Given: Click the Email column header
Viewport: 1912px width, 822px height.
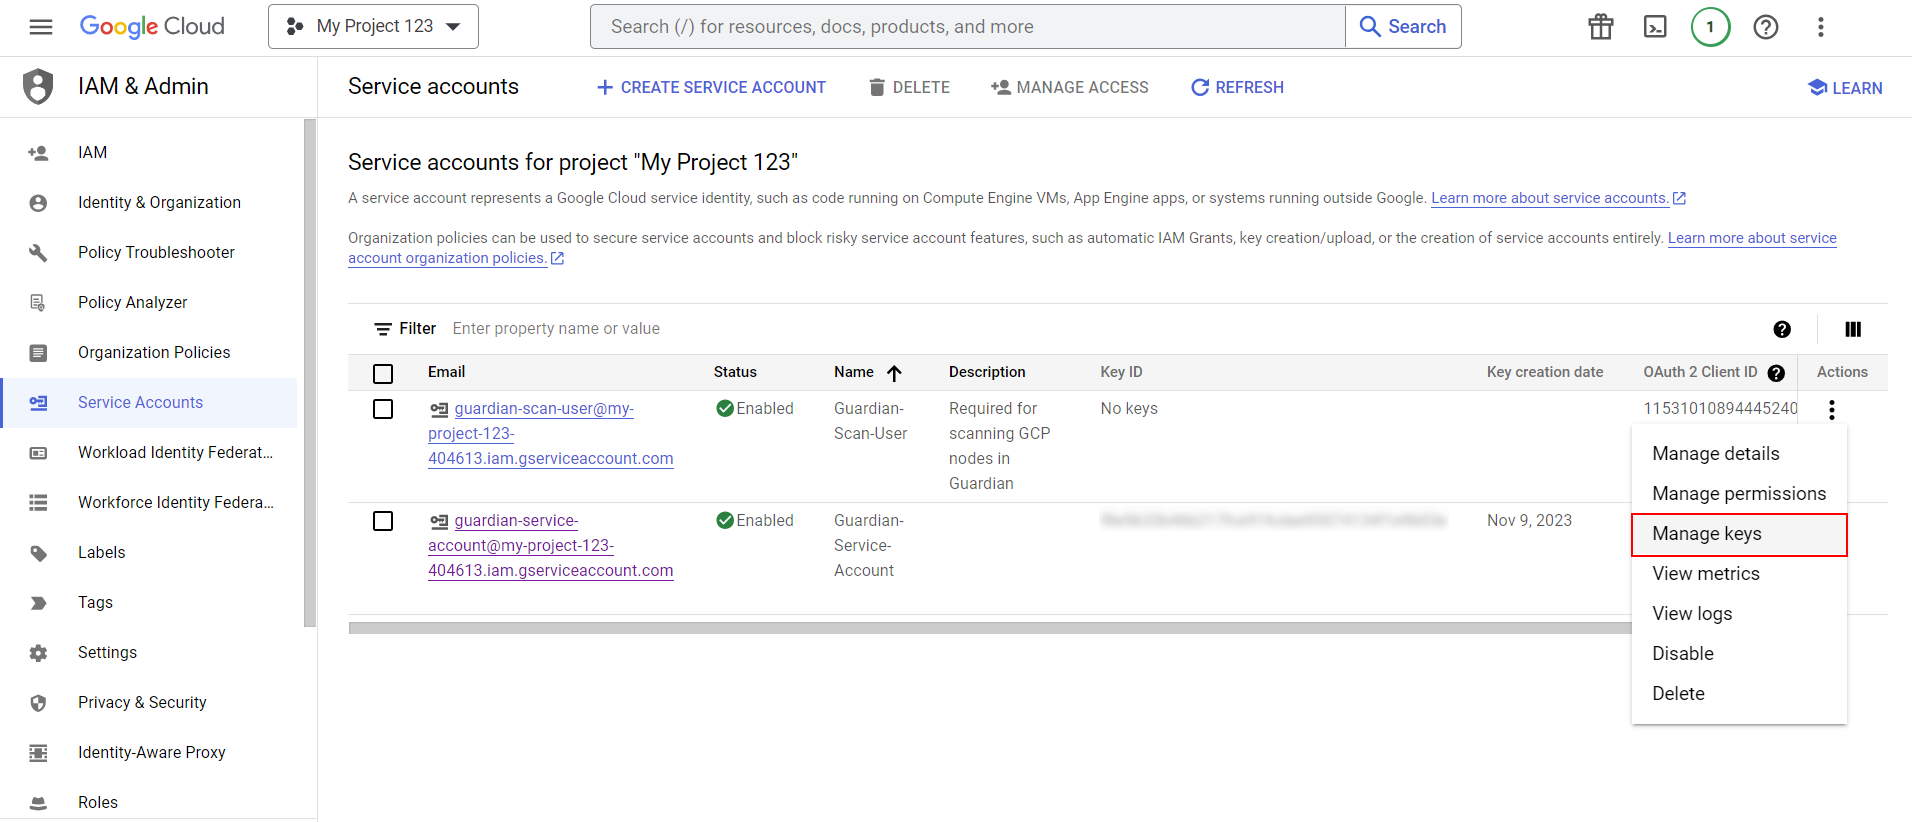Looking at the screenshot, I should pos(446,372).
